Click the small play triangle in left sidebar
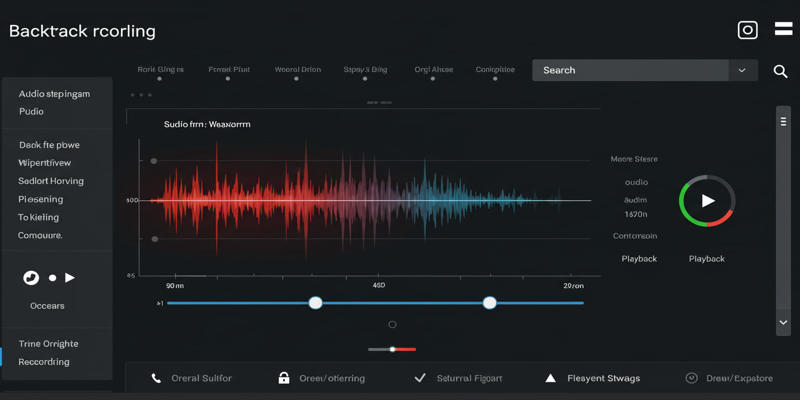 (x=70, y=278)
